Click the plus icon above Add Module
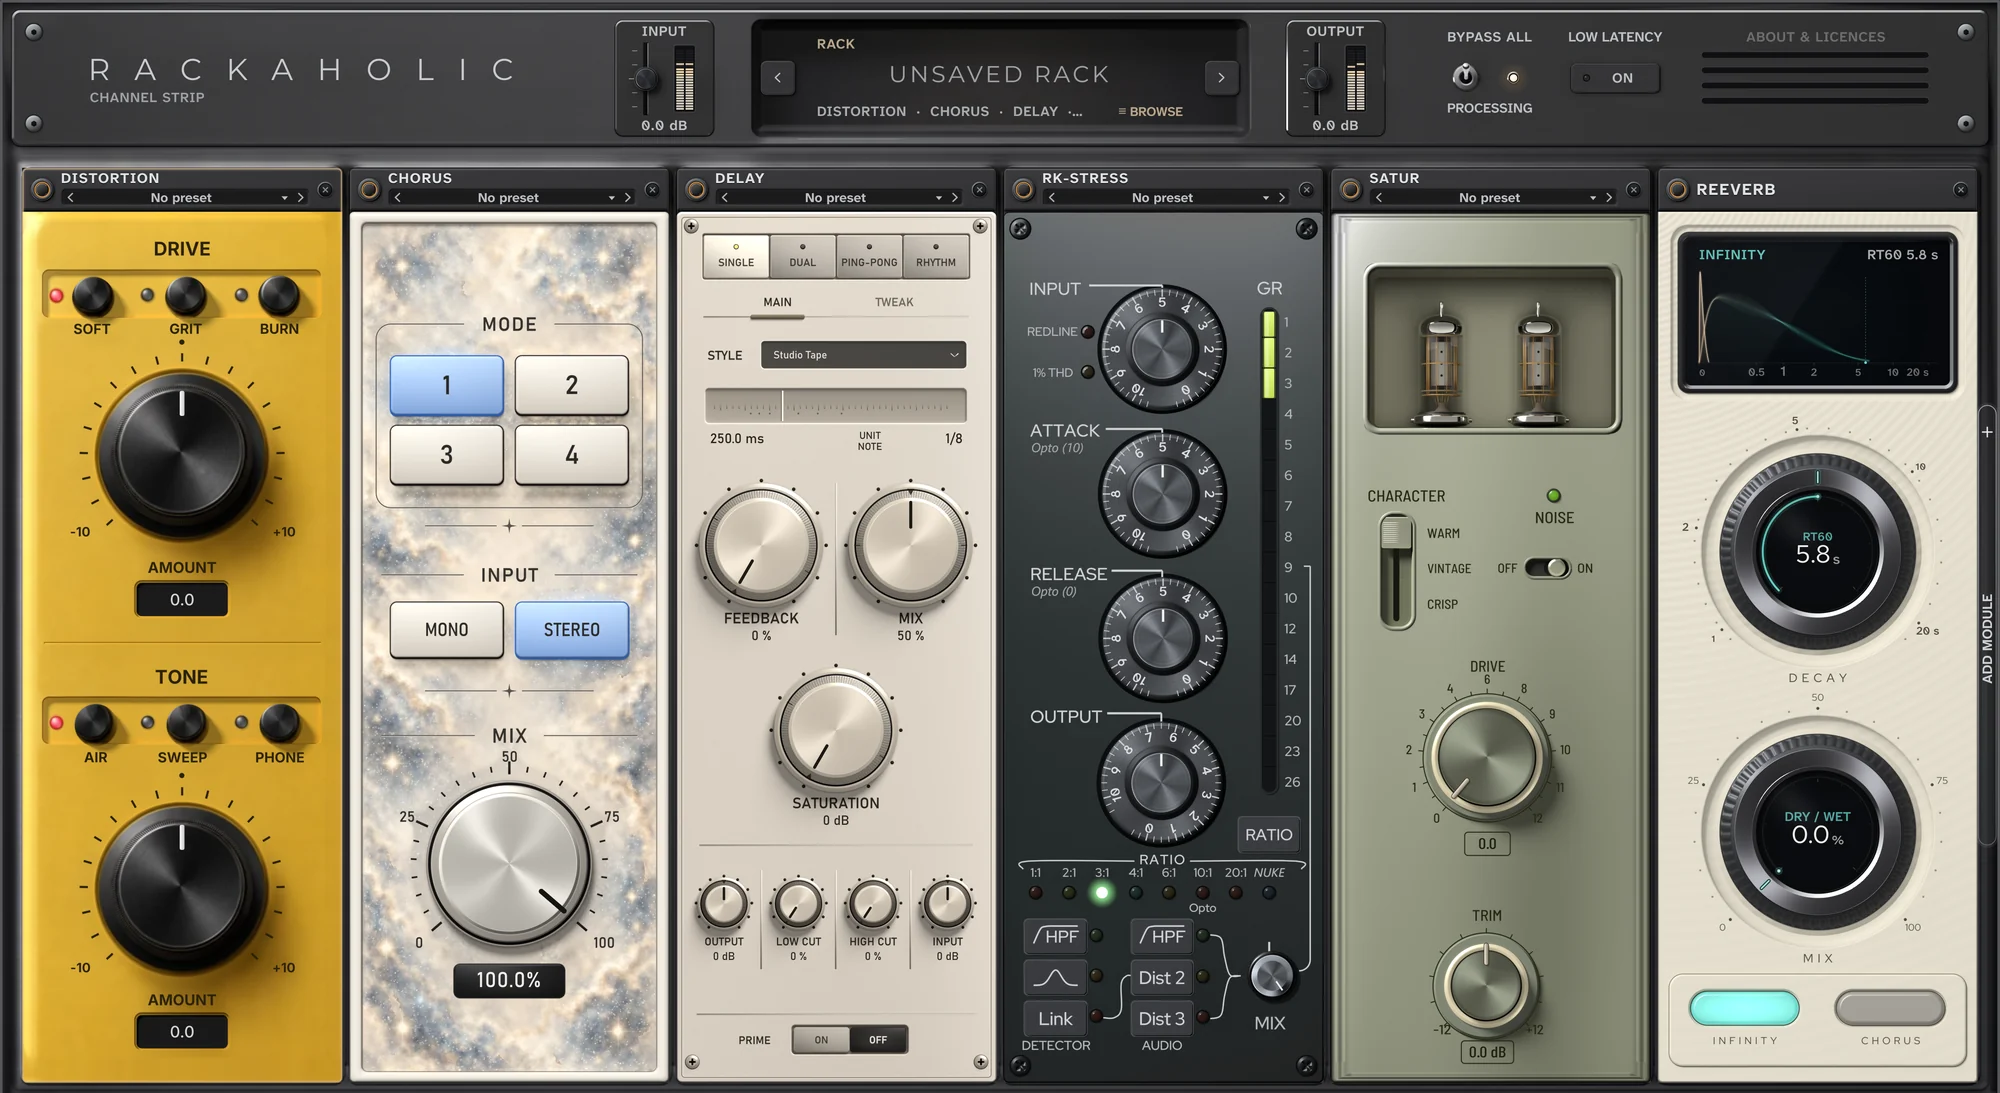Image resolution: width=2000 pixels, height=1093 pixels. (x=1987, y=432)
